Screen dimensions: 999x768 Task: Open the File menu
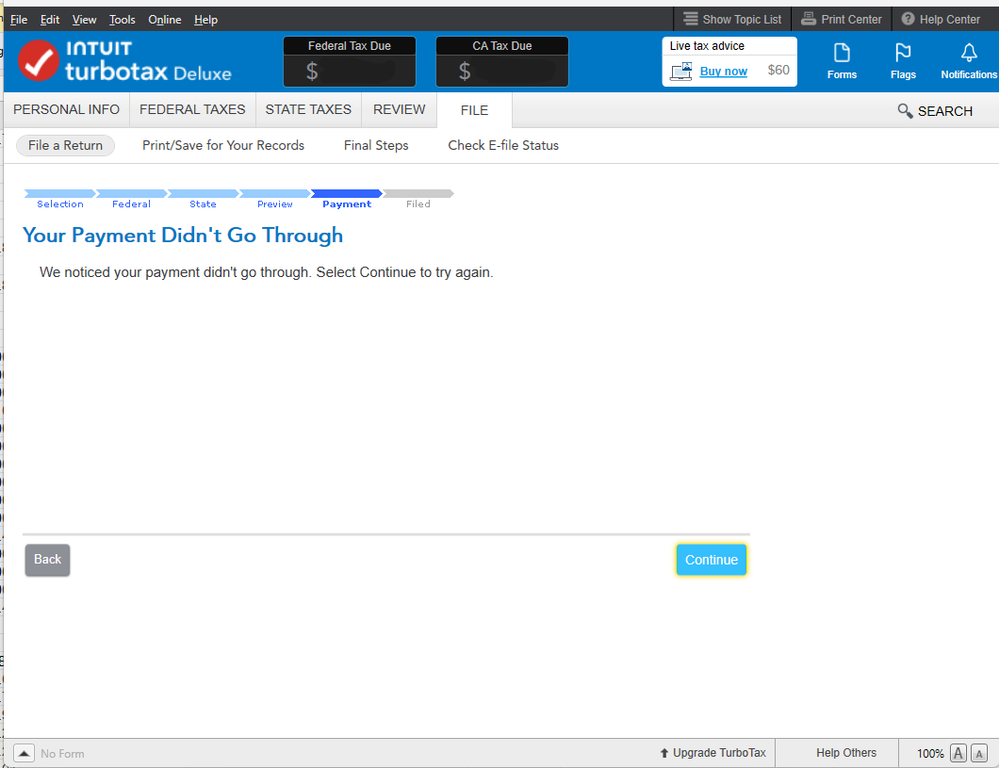tap(19, 20)
